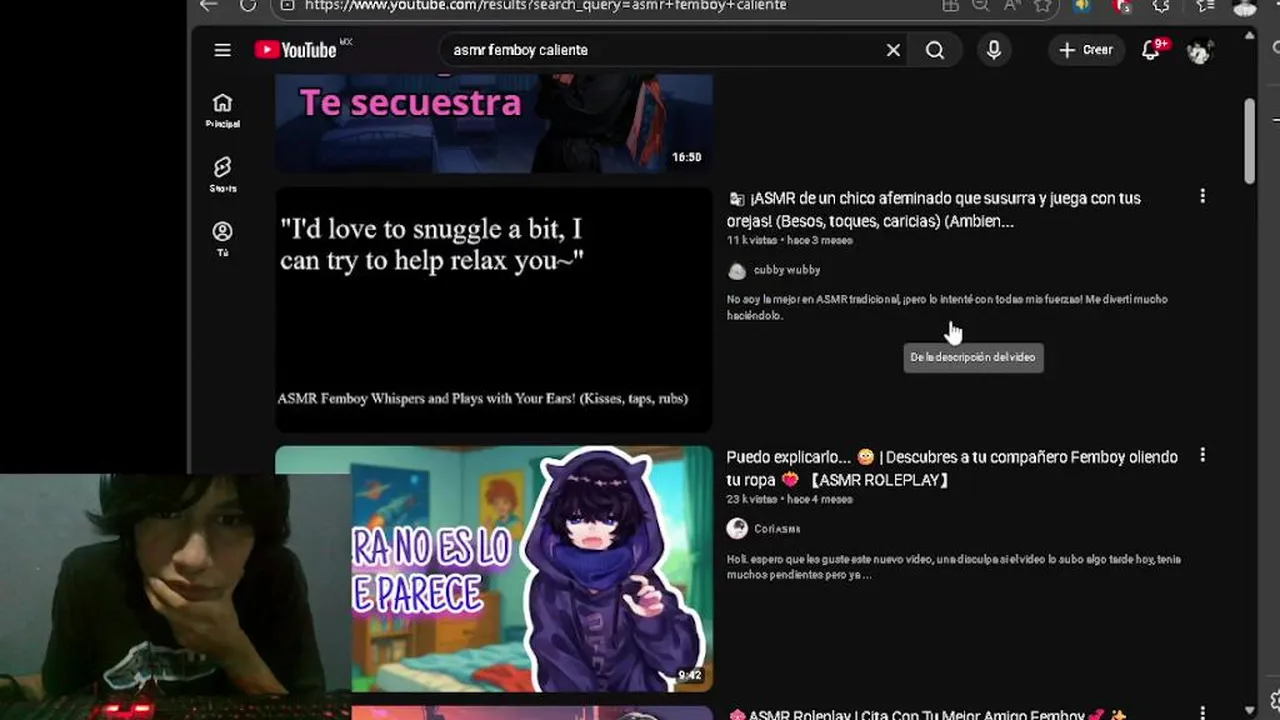Reload the page with the refresh icon
1280x720 pixels.
(x=248, y=5)
